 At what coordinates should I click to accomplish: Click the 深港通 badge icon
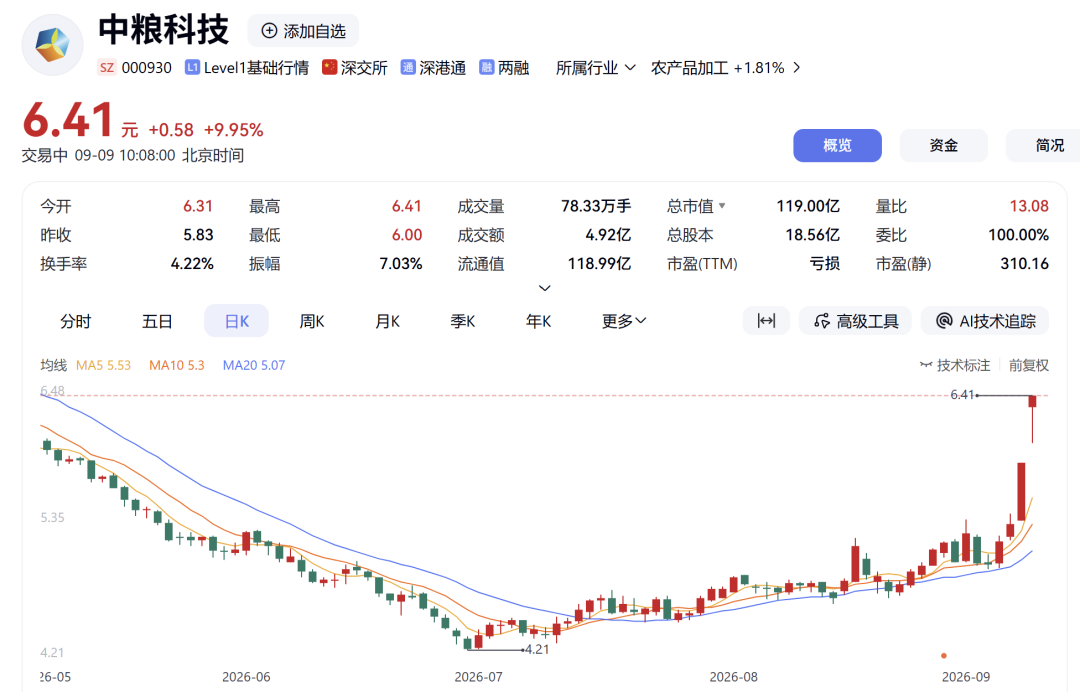[x=408, y=67]
